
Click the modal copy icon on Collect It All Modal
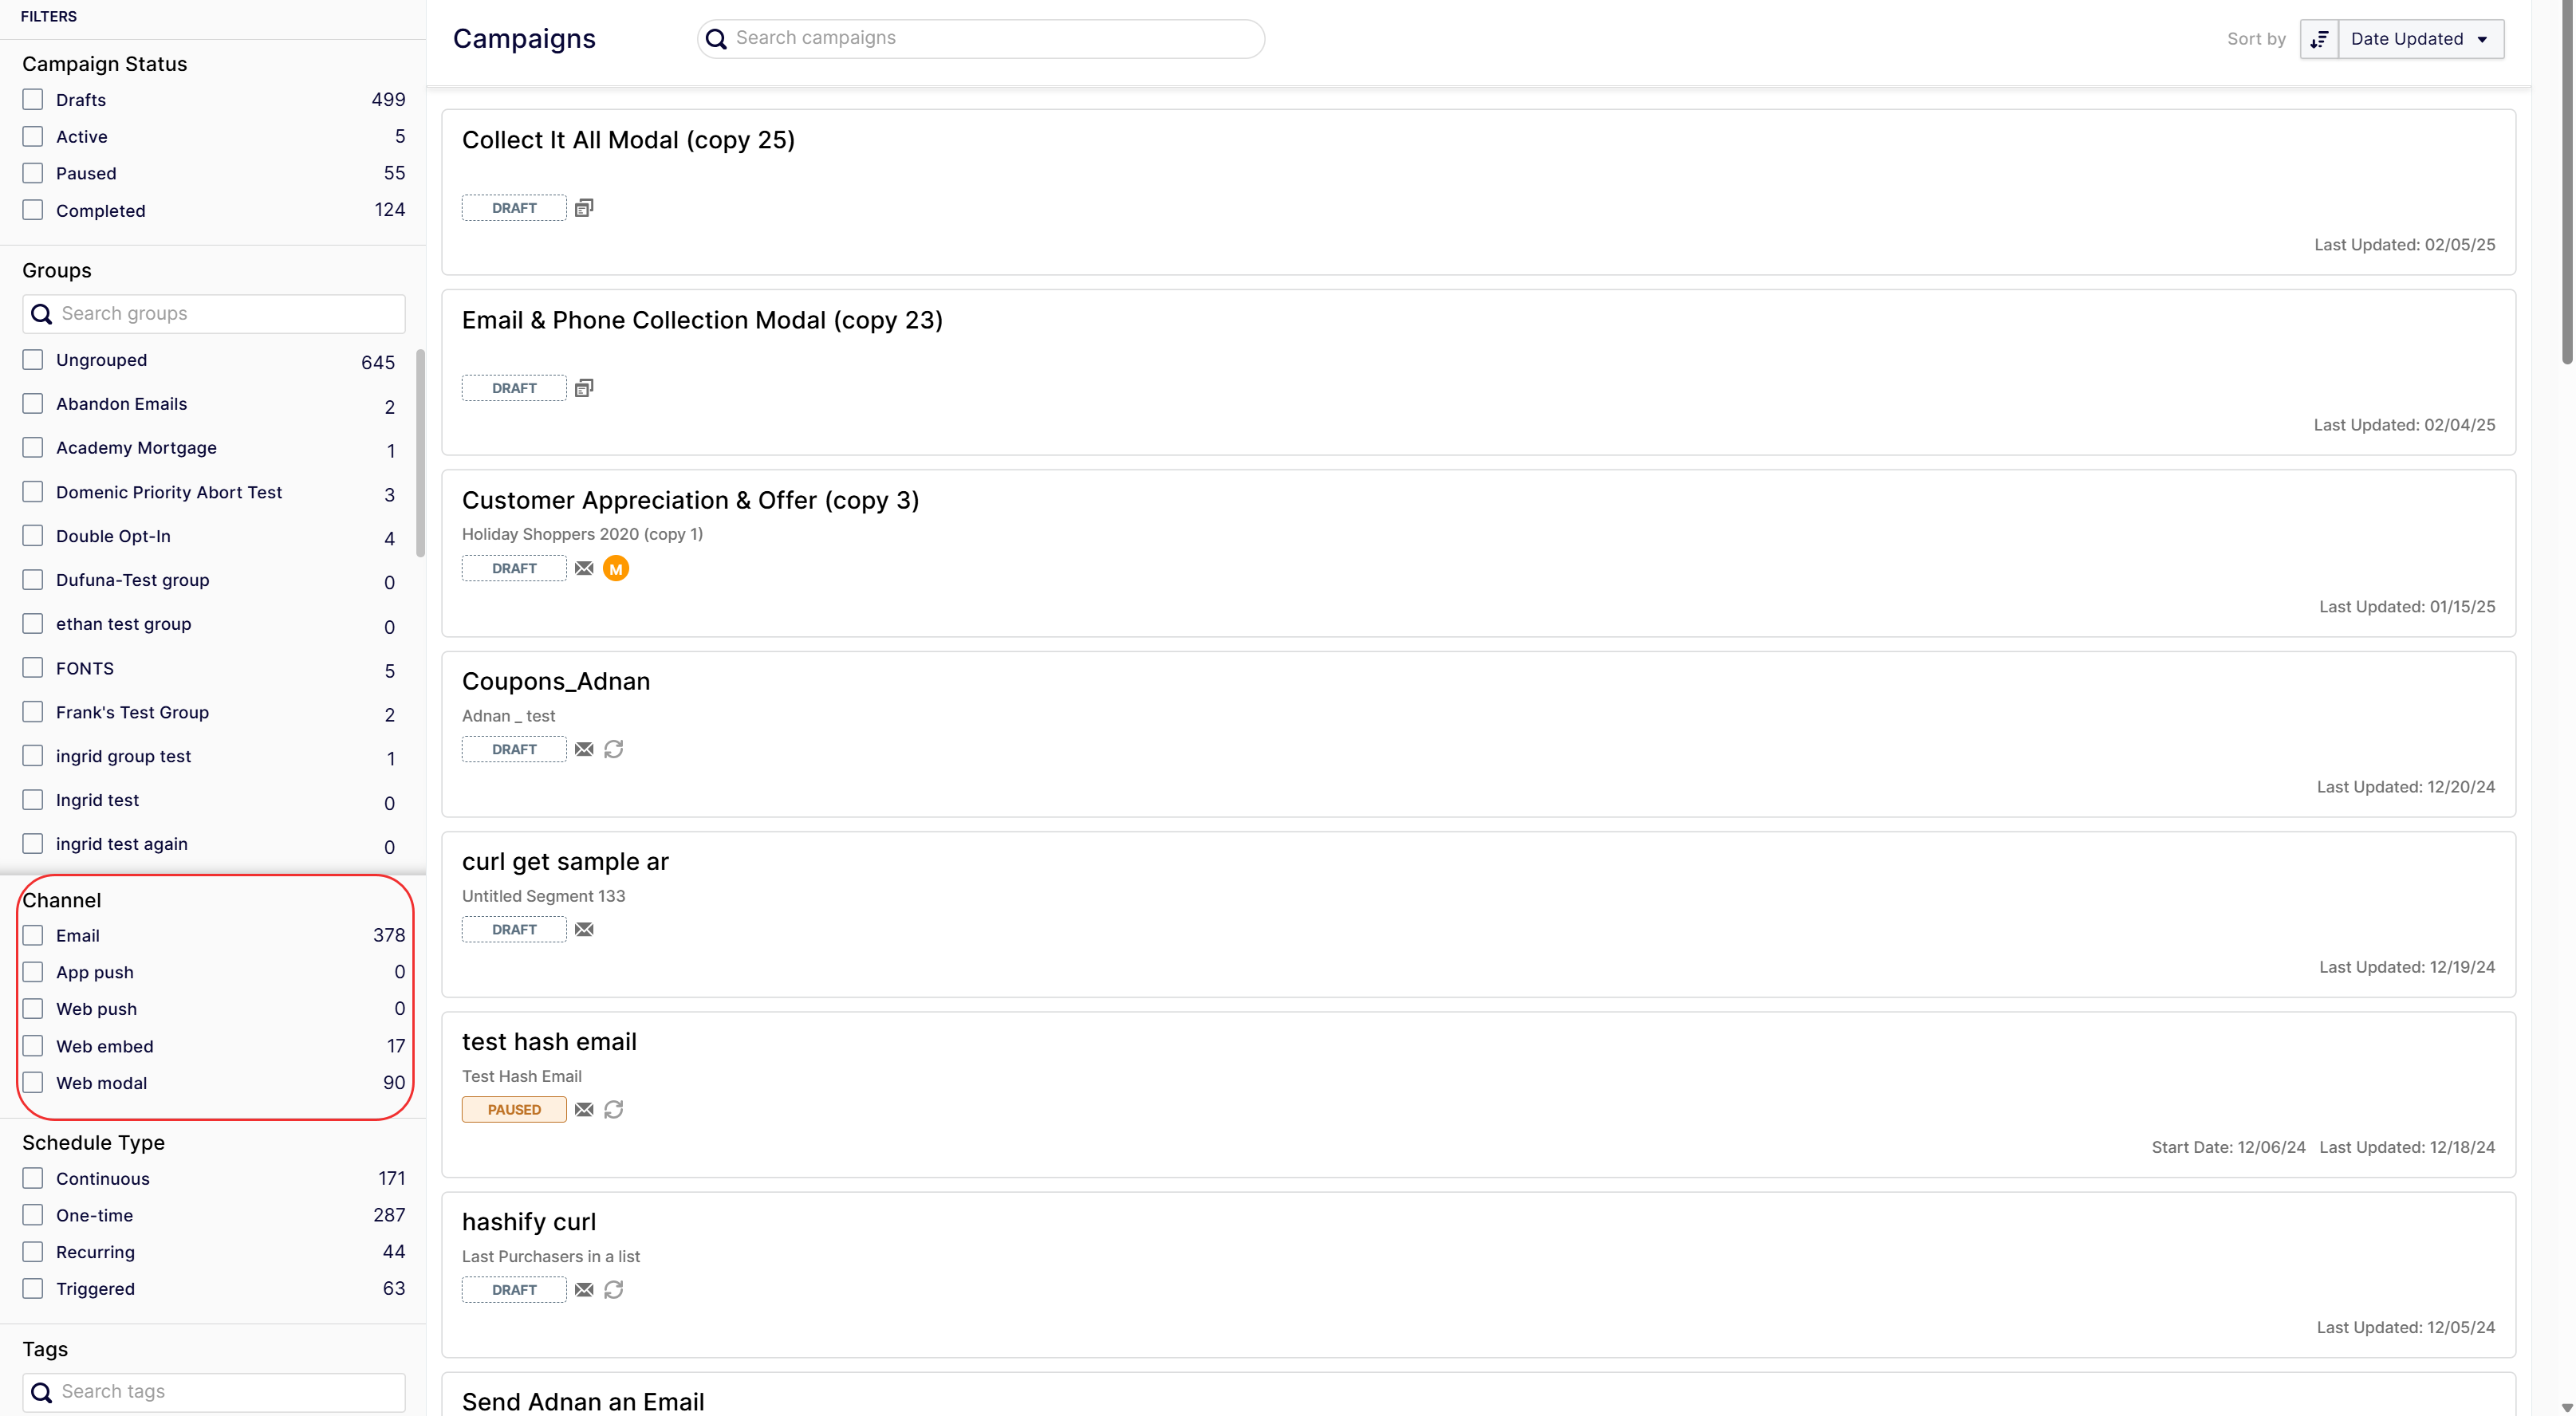[x=584, y=208]
